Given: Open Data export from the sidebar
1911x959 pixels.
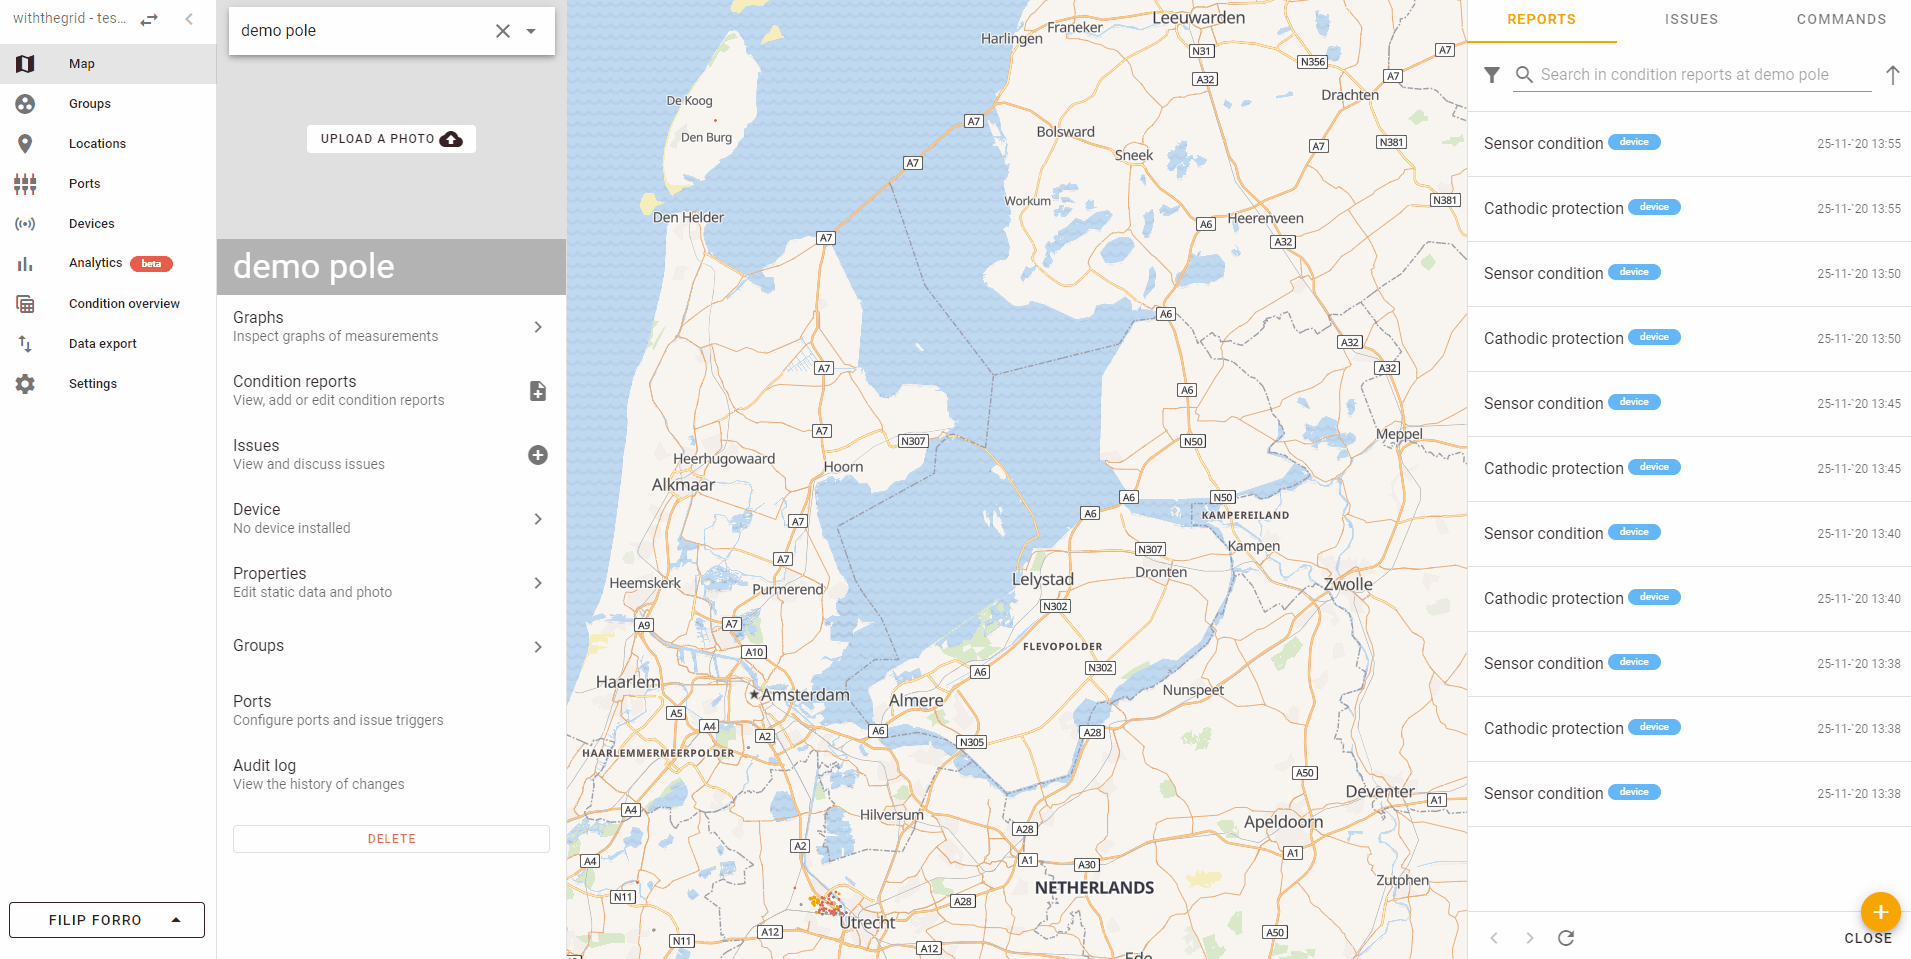Looking at the screenshot, I should pyautogui.click(x=102, y=344).
